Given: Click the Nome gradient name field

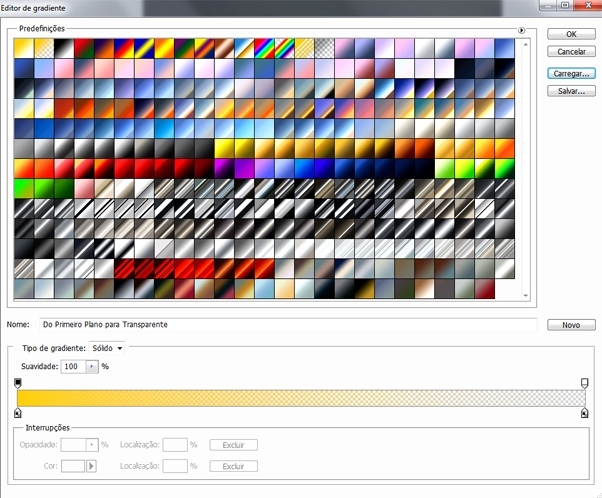Looking at the screenshot, I should click(288, 325).
